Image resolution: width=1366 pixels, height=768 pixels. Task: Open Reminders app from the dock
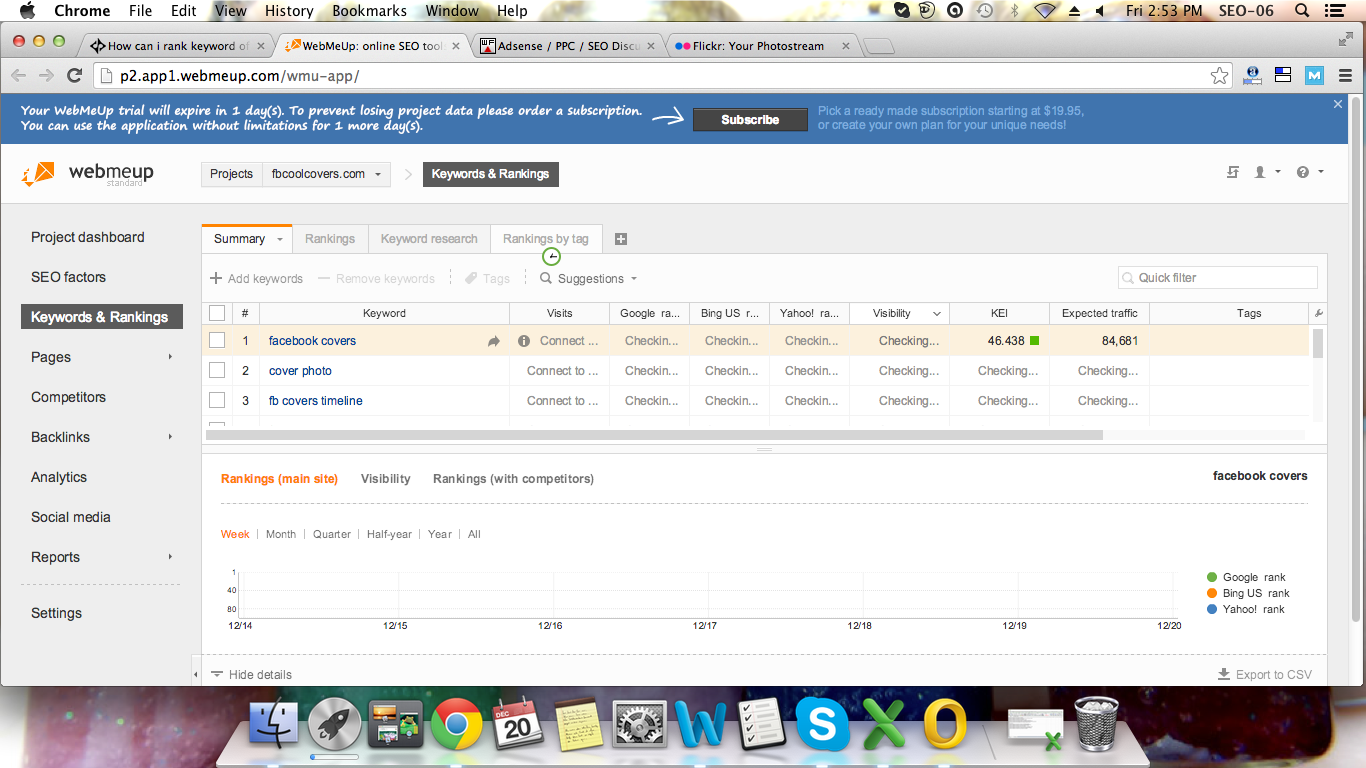tap(762, 723)
